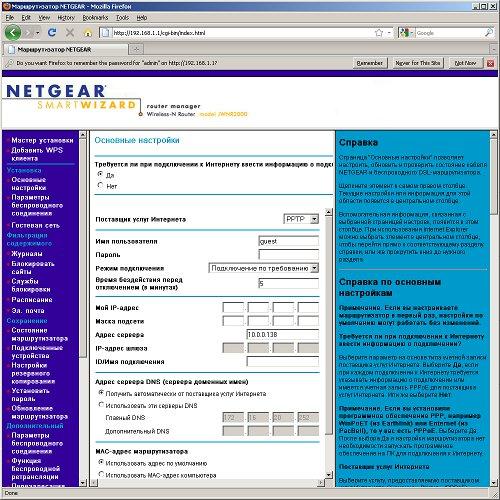Select the Да radio button
Screen dimensions: 500x500
pos(100,174)
